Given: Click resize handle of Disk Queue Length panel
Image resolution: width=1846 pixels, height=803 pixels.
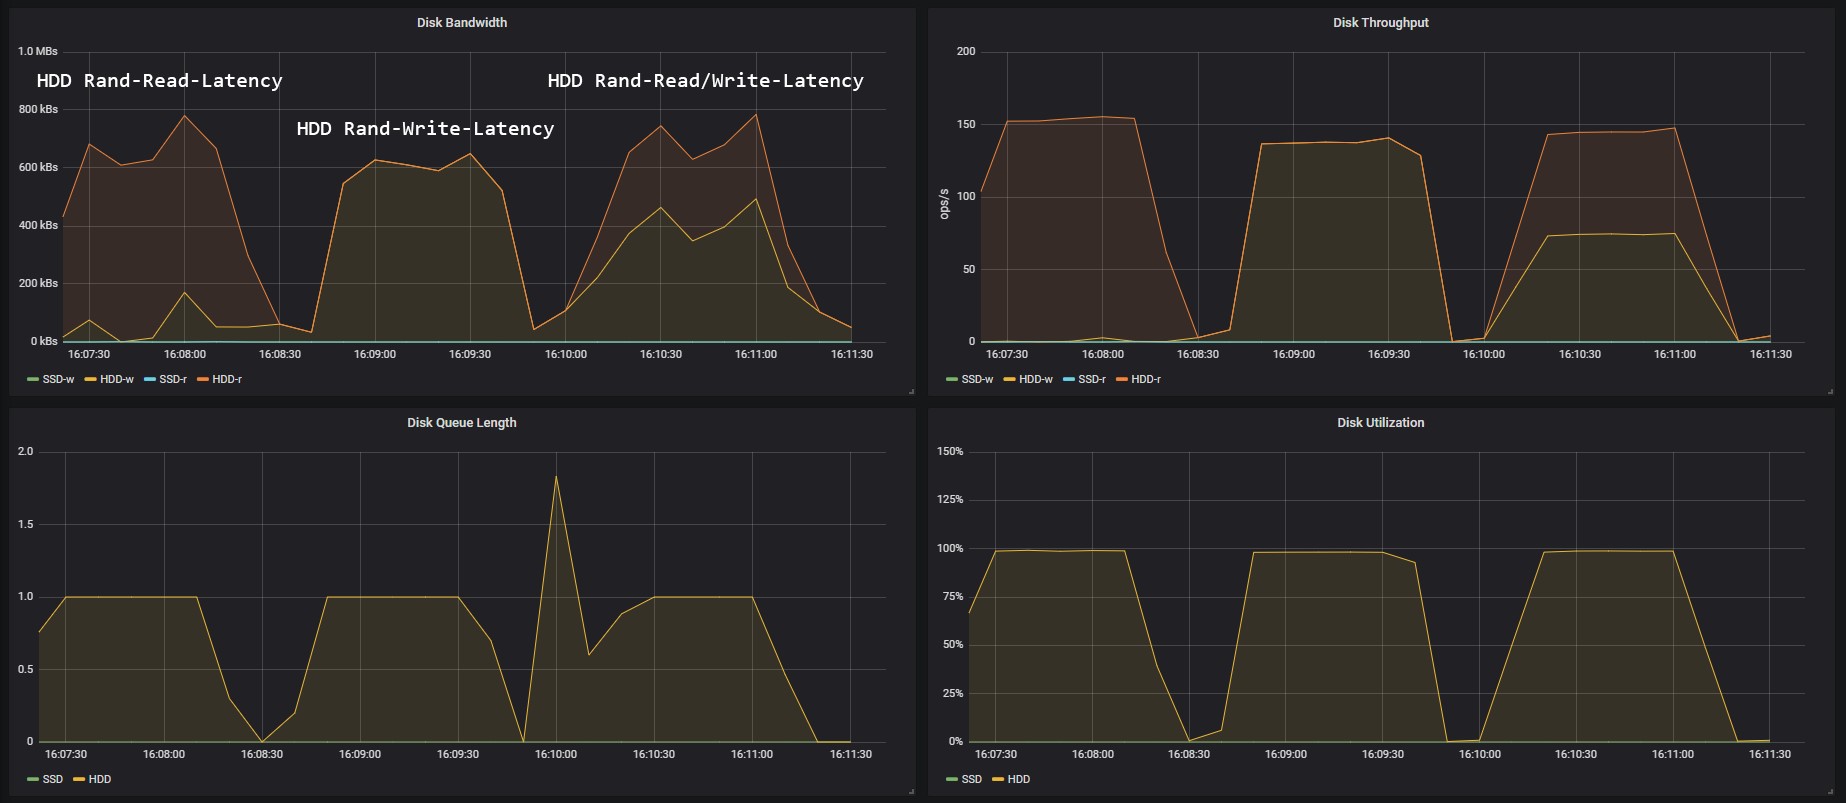Looking at the screenshot, I should coord(911,791).
